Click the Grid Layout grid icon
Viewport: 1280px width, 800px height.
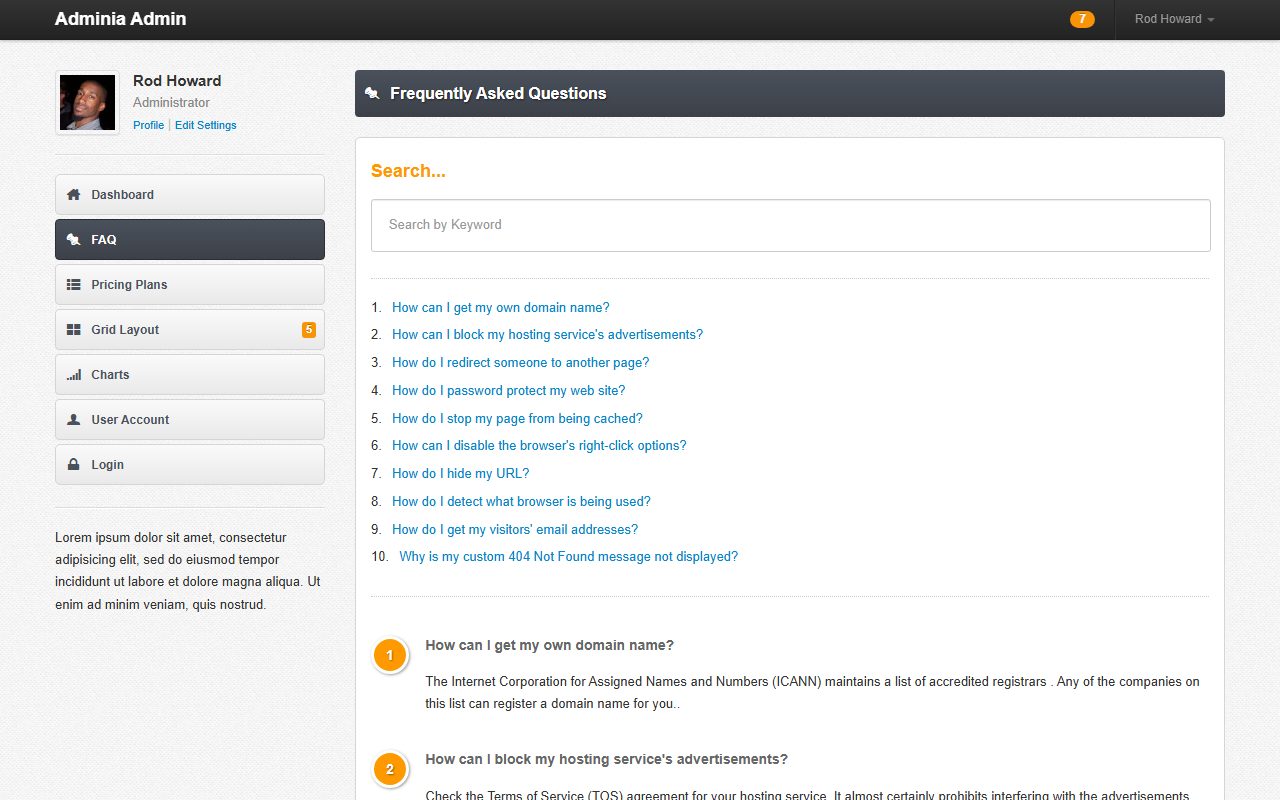73,330
